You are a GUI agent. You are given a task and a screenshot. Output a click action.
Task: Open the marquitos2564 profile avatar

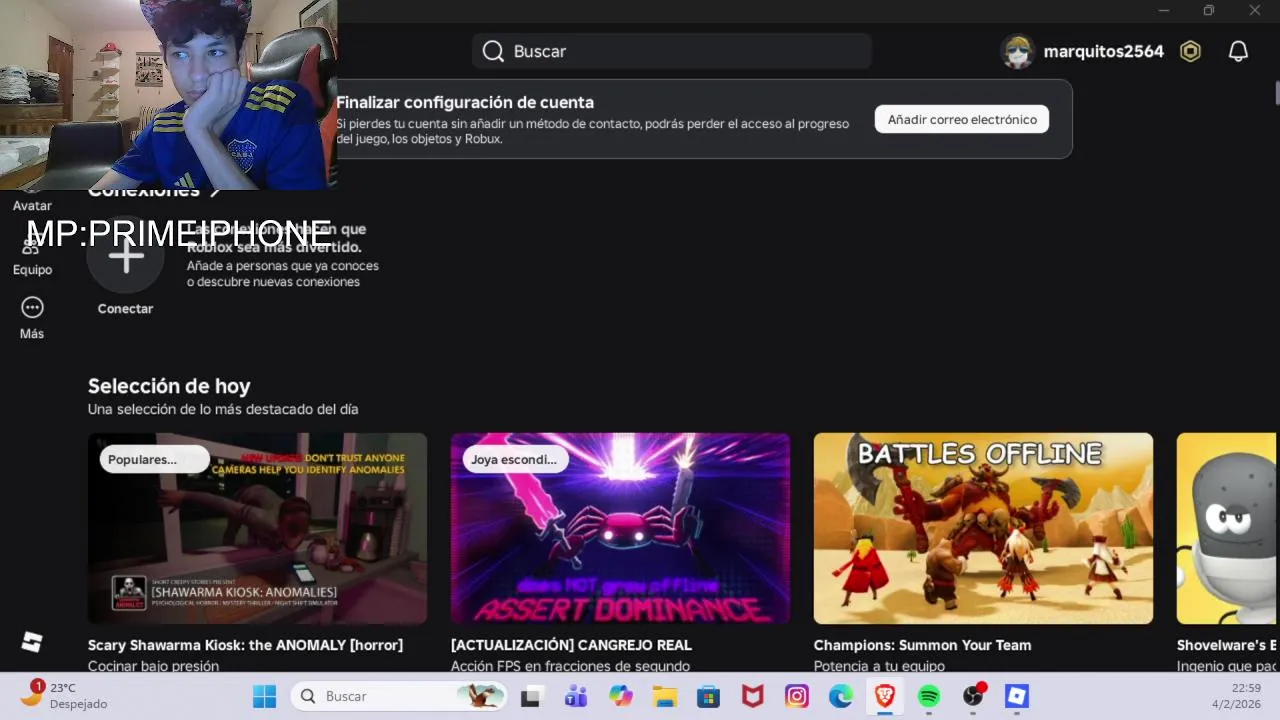pos(1017,51)
